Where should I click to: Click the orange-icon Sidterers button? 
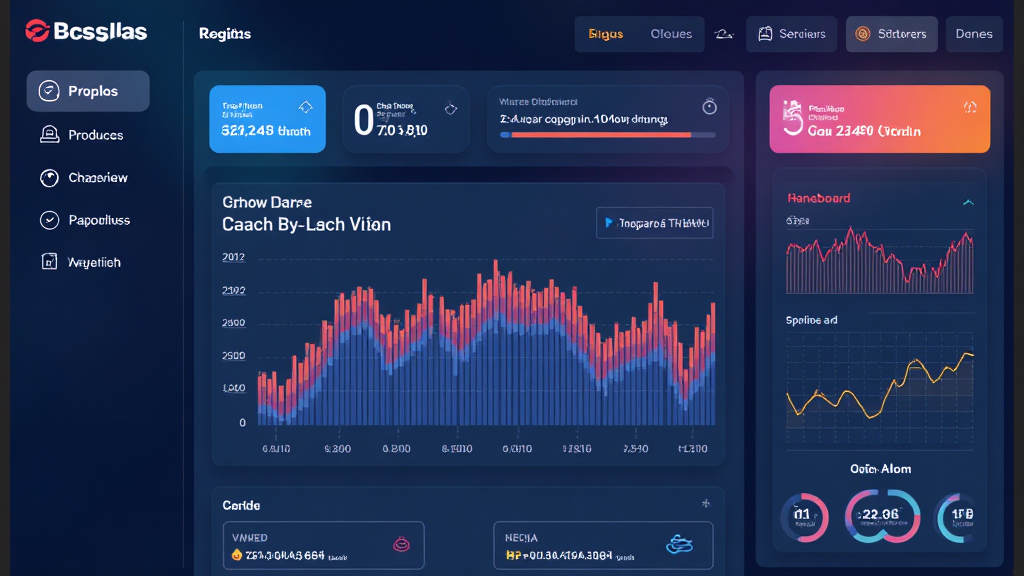891,34
